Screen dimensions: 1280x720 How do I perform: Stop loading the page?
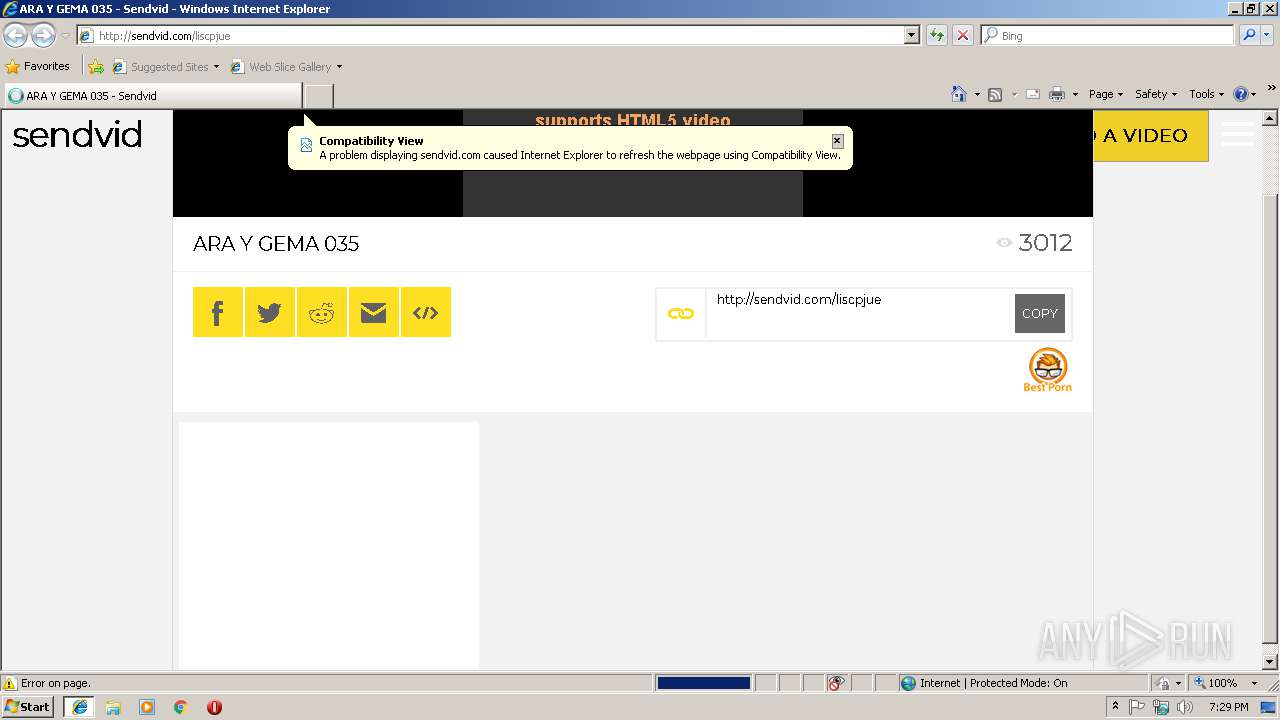tap(962, 35)
